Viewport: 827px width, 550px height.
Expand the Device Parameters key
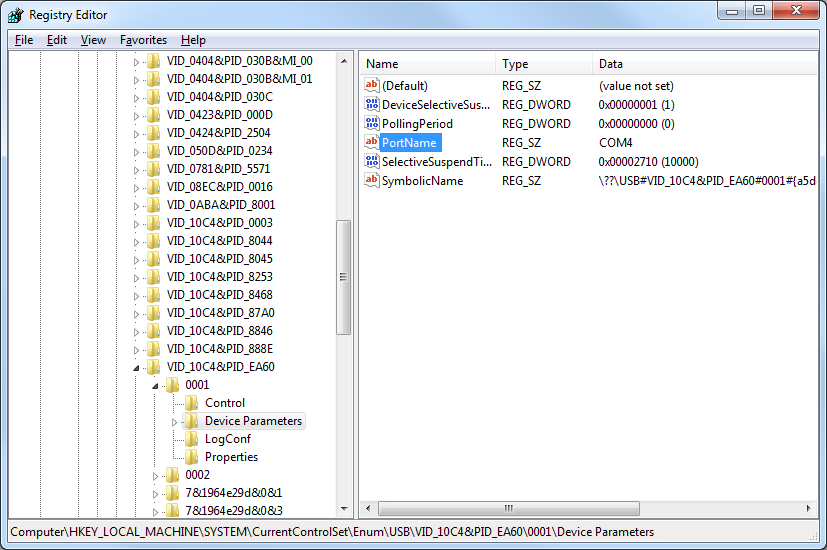point(175,422)
